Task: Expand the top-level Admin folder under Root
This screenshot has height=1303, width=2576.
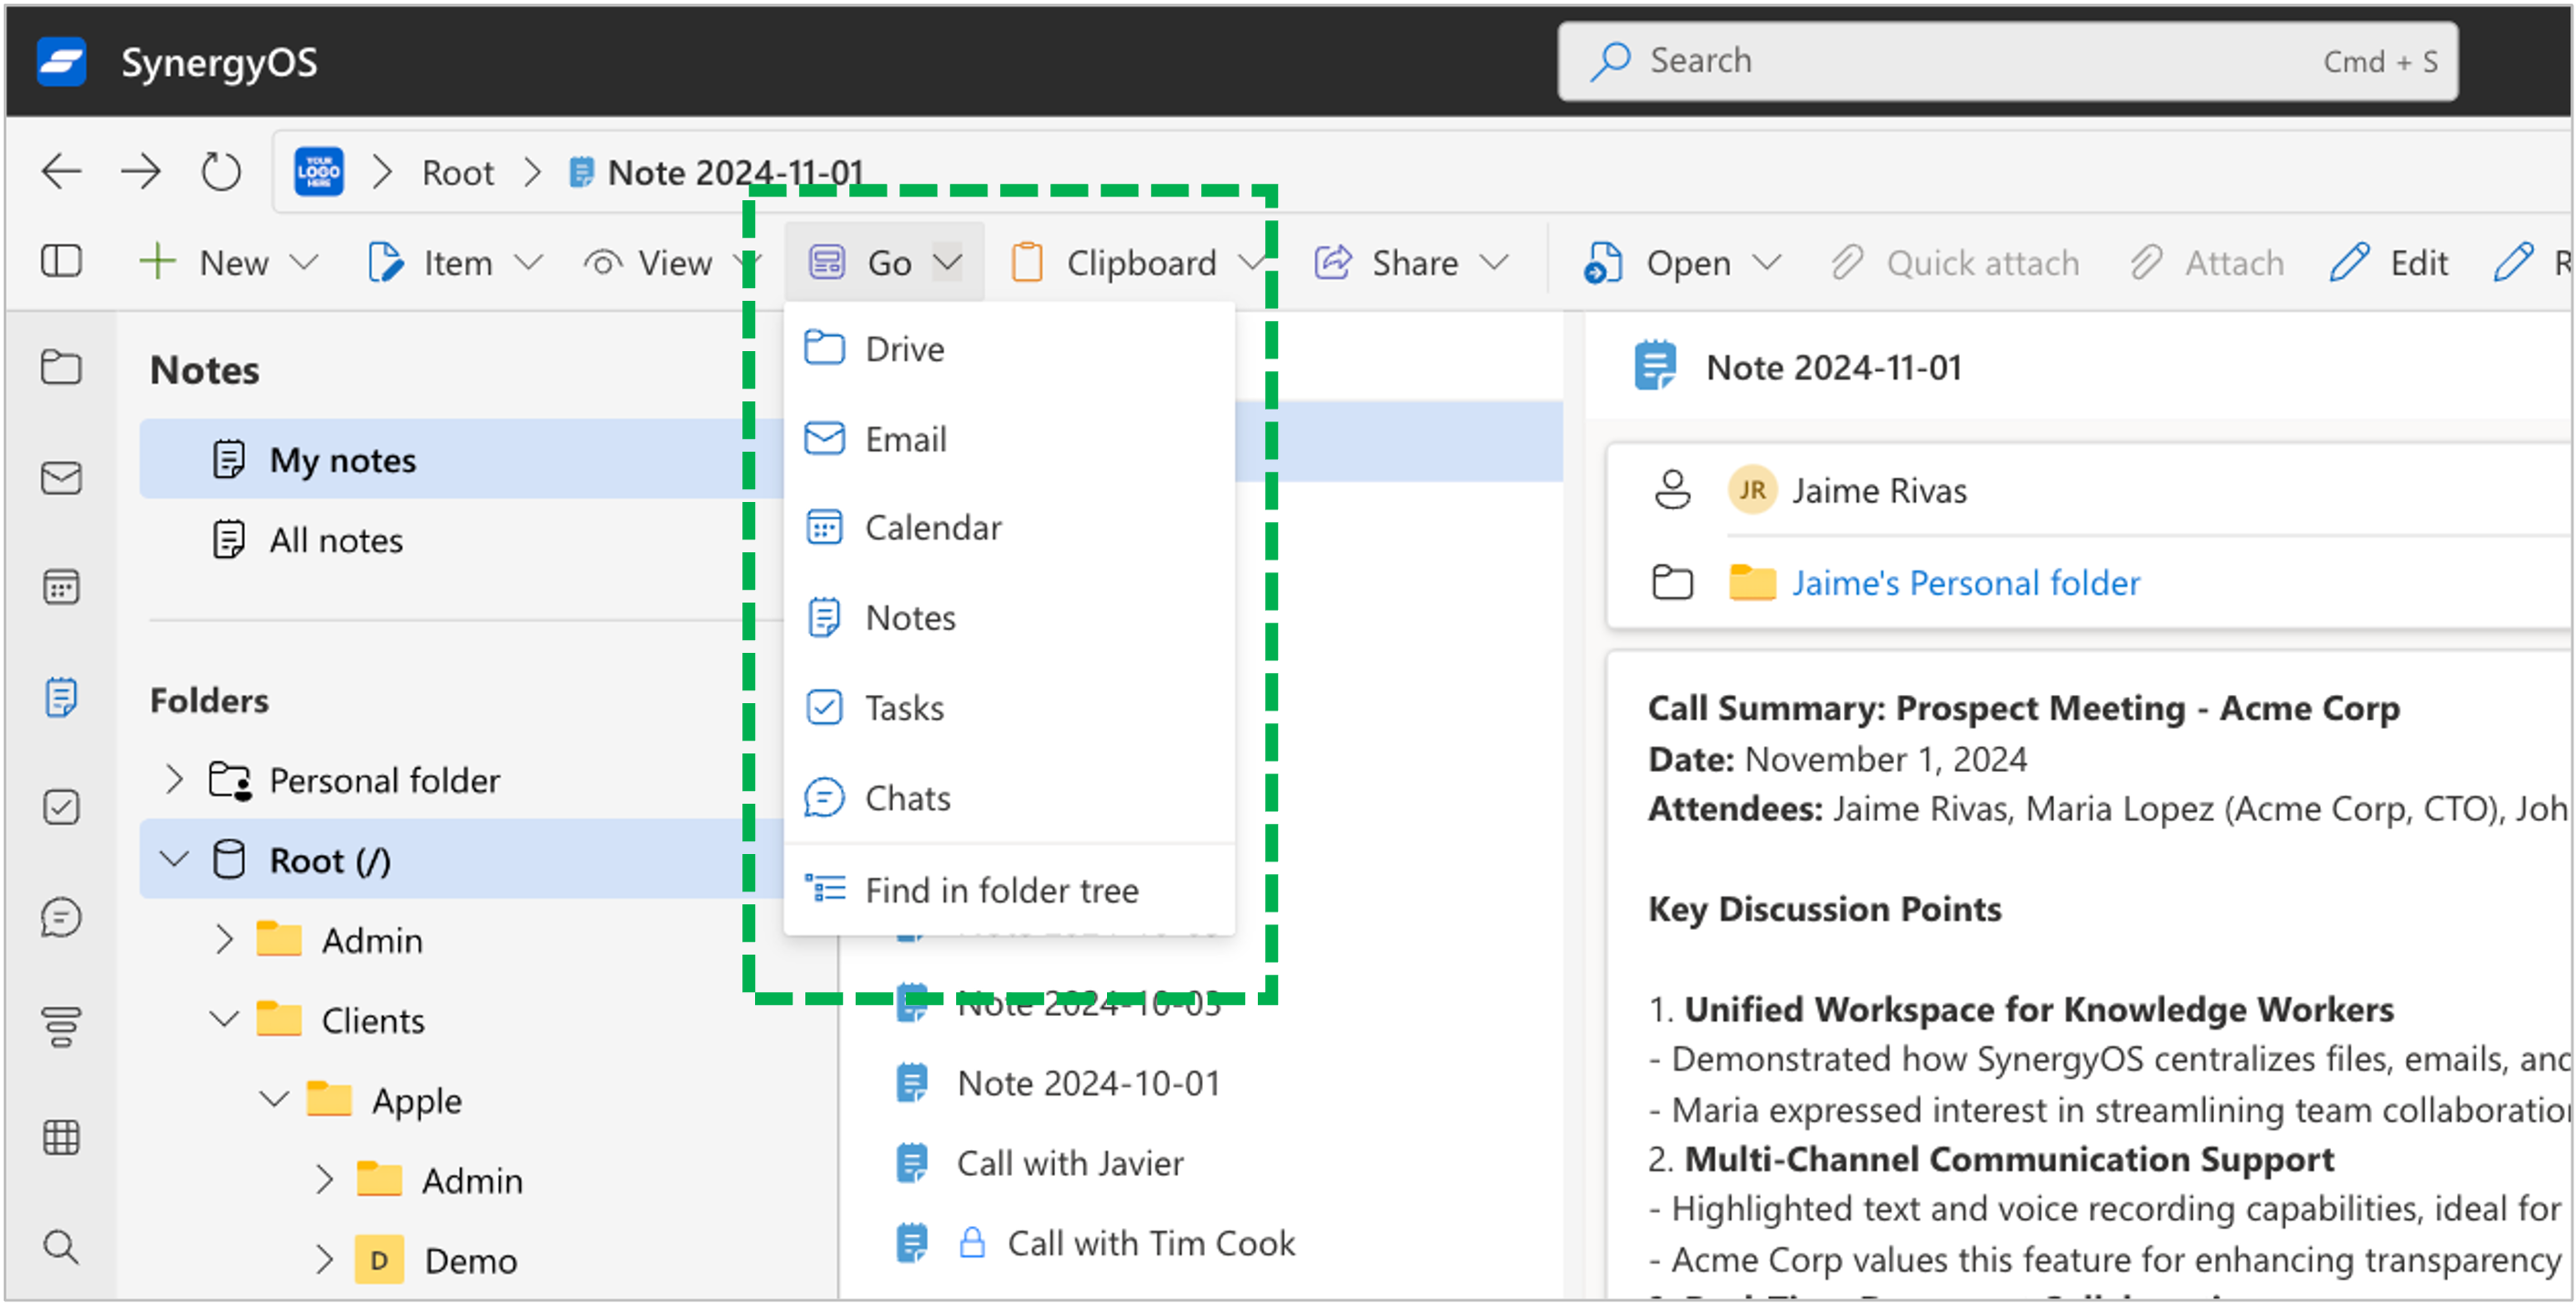Action: tap(224, 939)
